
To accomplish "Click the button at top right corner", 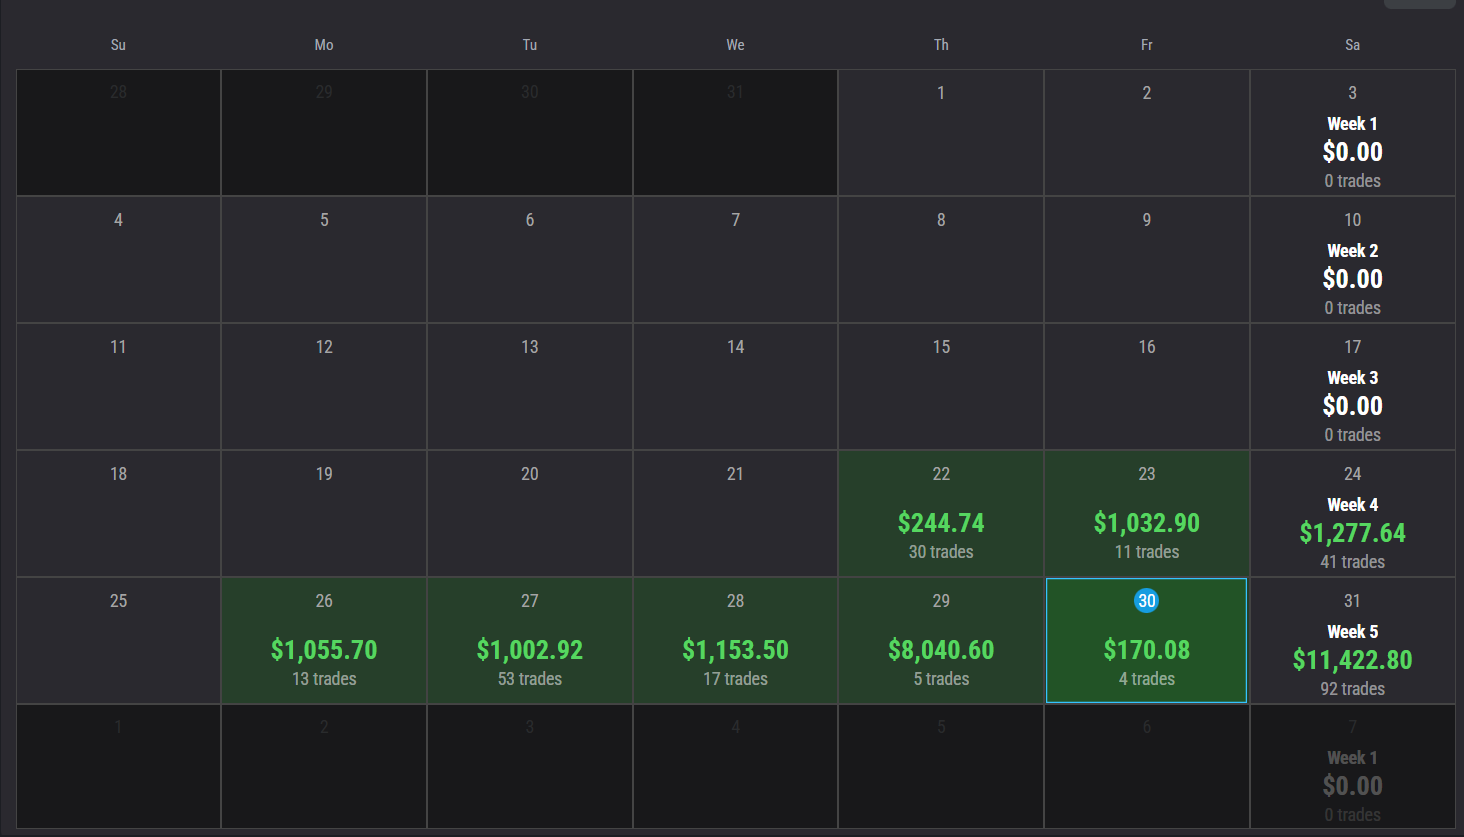I will pos(1420,4).
